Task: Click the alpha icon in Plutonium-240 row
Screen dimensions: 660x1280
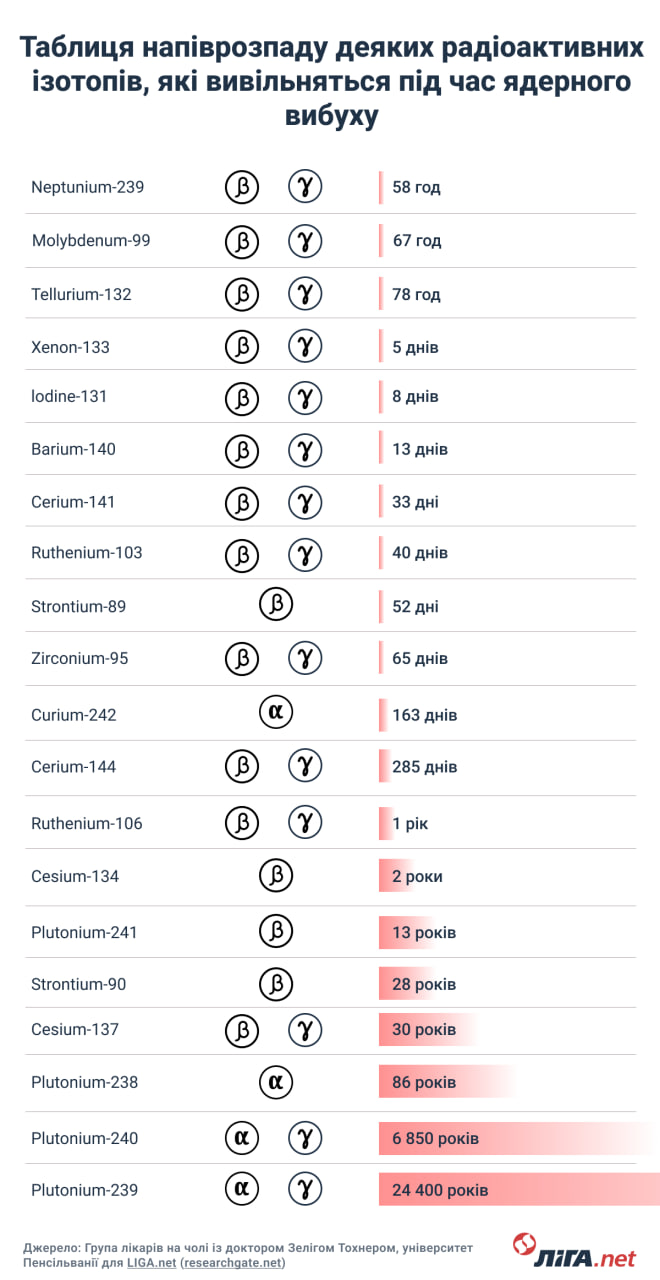Action: pyautogui.click(x=241, y=1137)
